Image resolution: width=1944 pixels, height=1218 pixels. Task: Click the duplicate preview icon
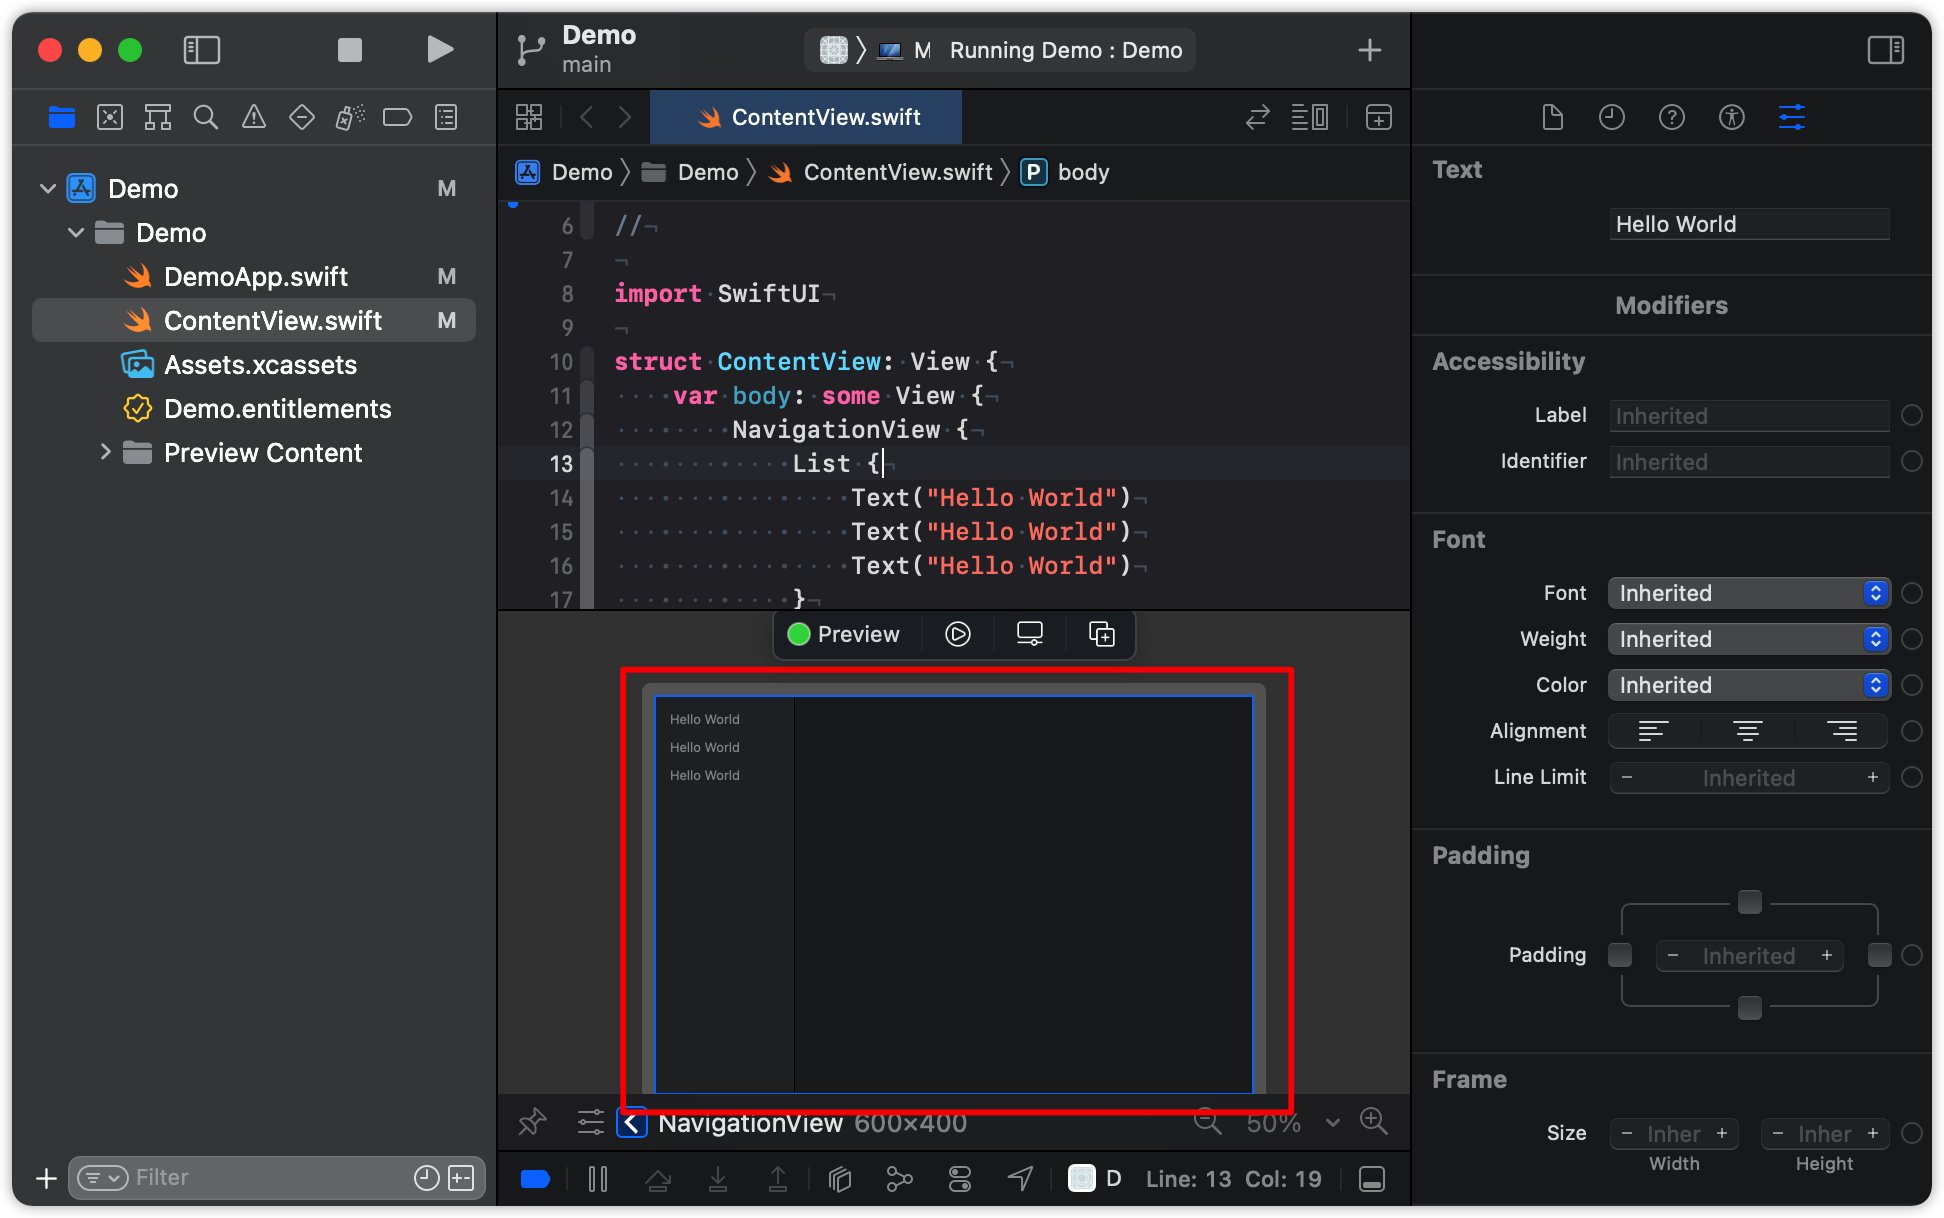pos(1101,634)
